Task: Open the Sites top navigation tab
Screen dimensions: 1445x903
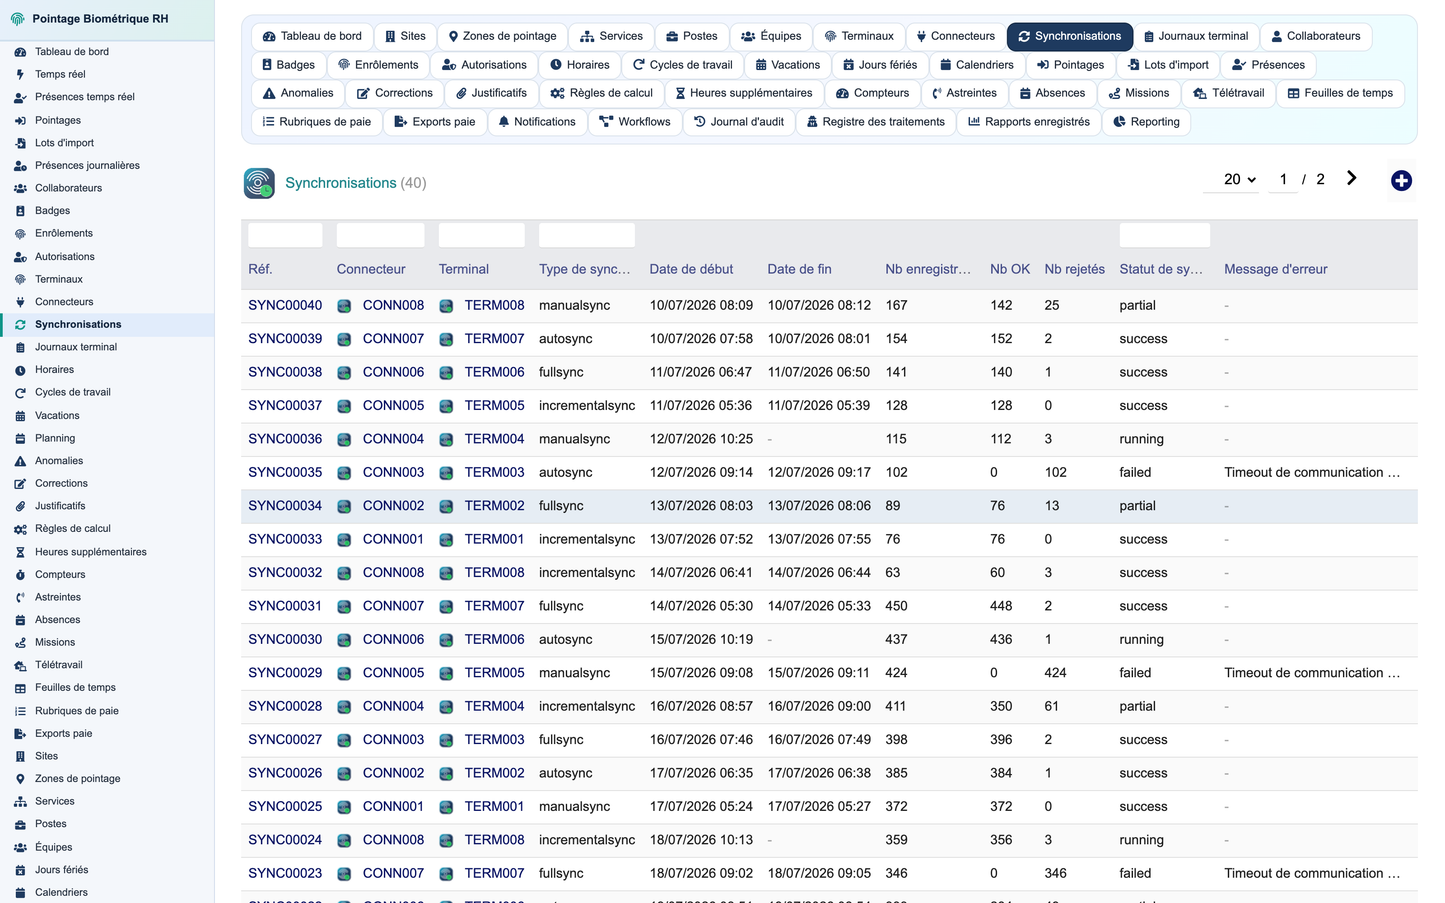Action: coord(405,36)
